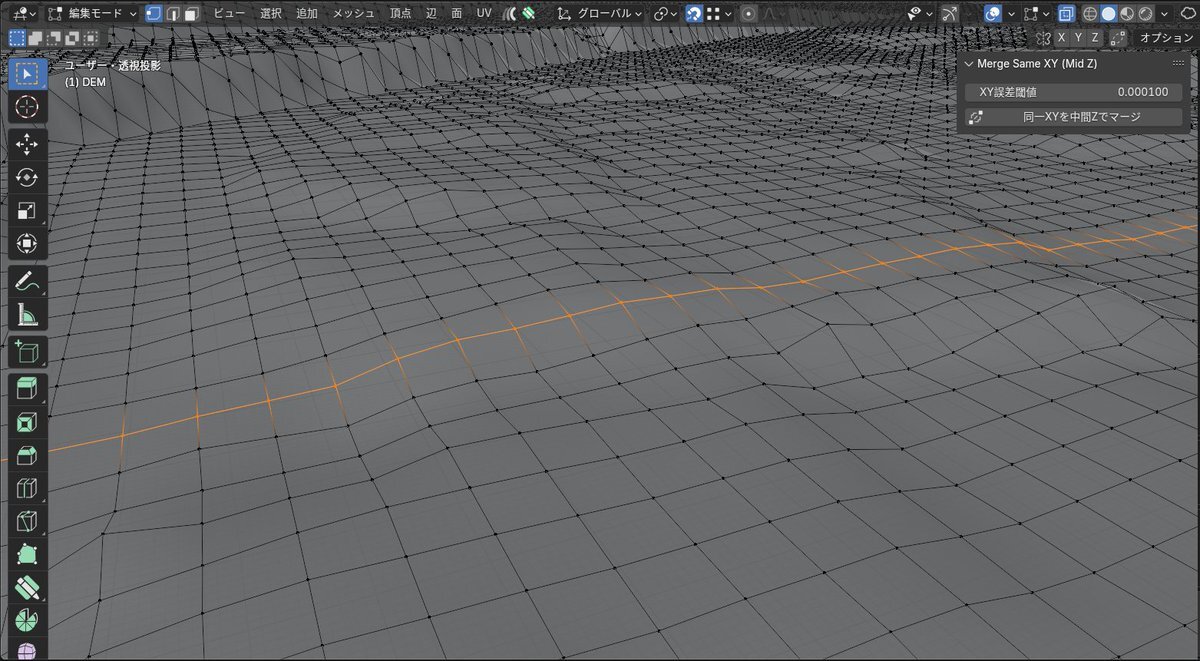Switch to material preview shading
The width and height of the screenshot is (1200, 661).
point(1126,14)
